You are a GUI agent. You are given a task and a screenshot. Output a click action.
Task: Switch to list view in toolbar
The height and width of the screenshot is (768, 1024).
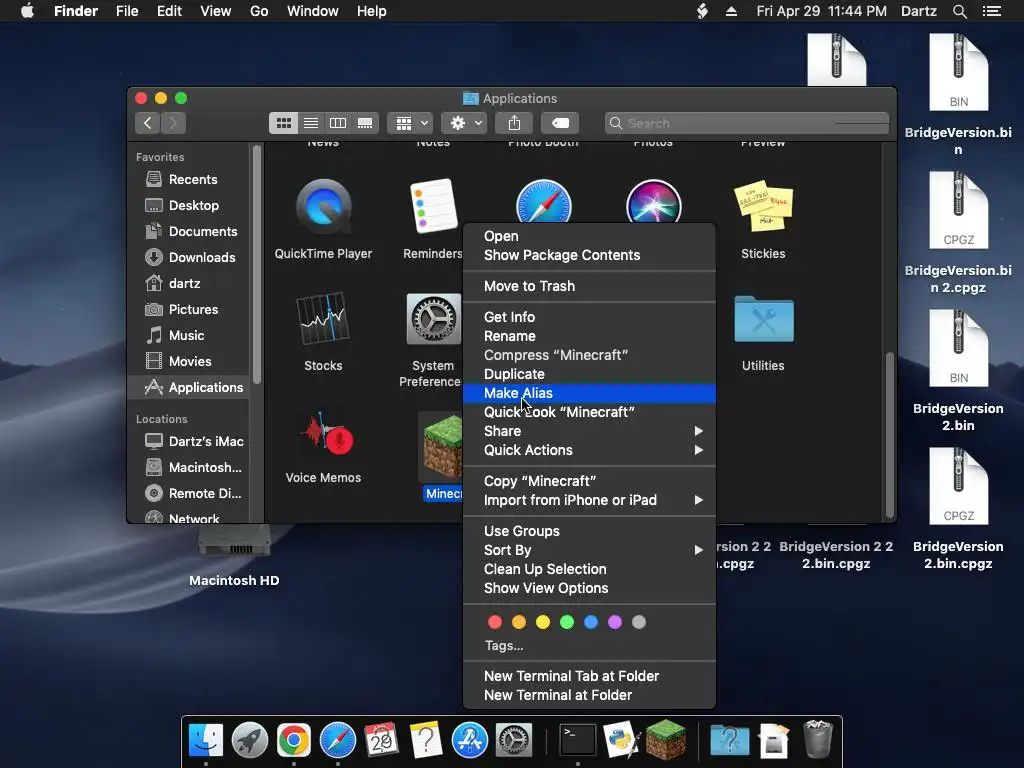point(311,123)
